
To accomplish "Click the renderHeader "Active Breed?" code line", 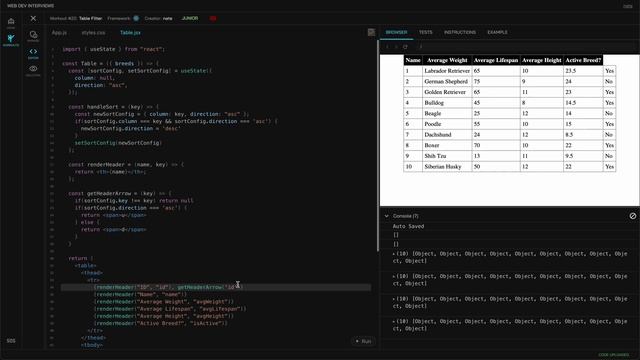I will point(160,323).
